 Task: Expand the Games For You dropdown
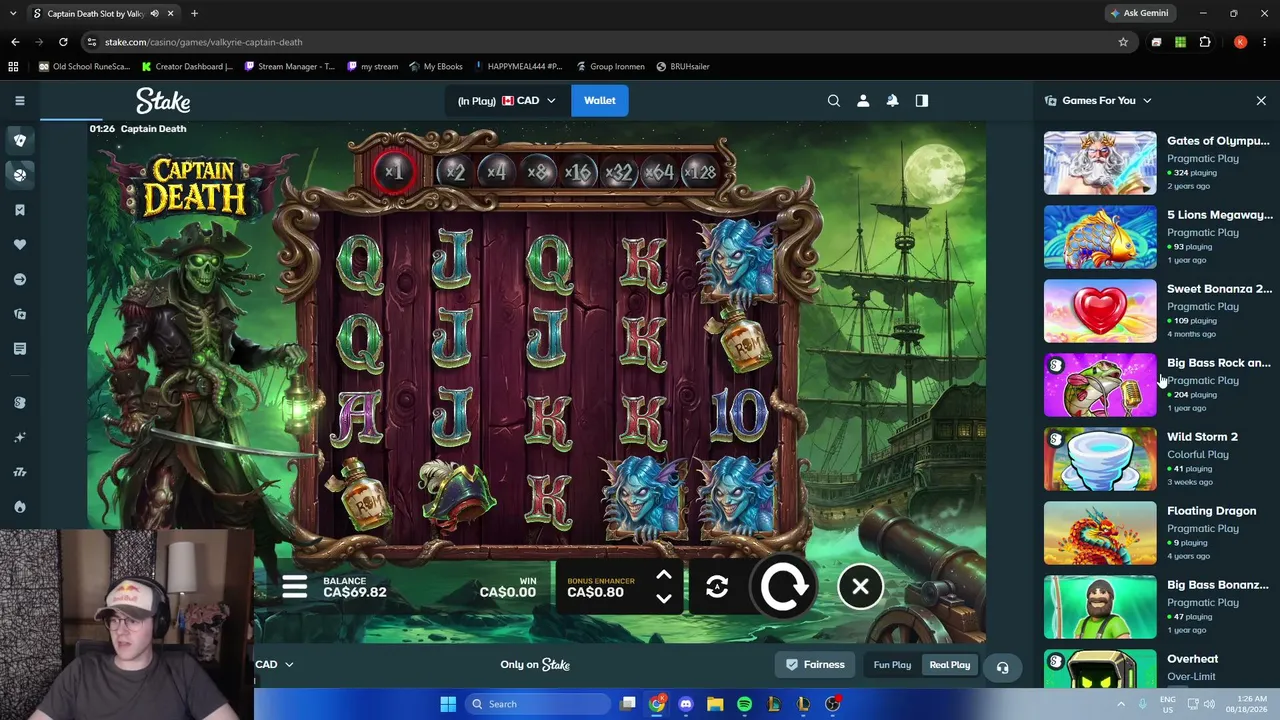tap(1147, 100)
